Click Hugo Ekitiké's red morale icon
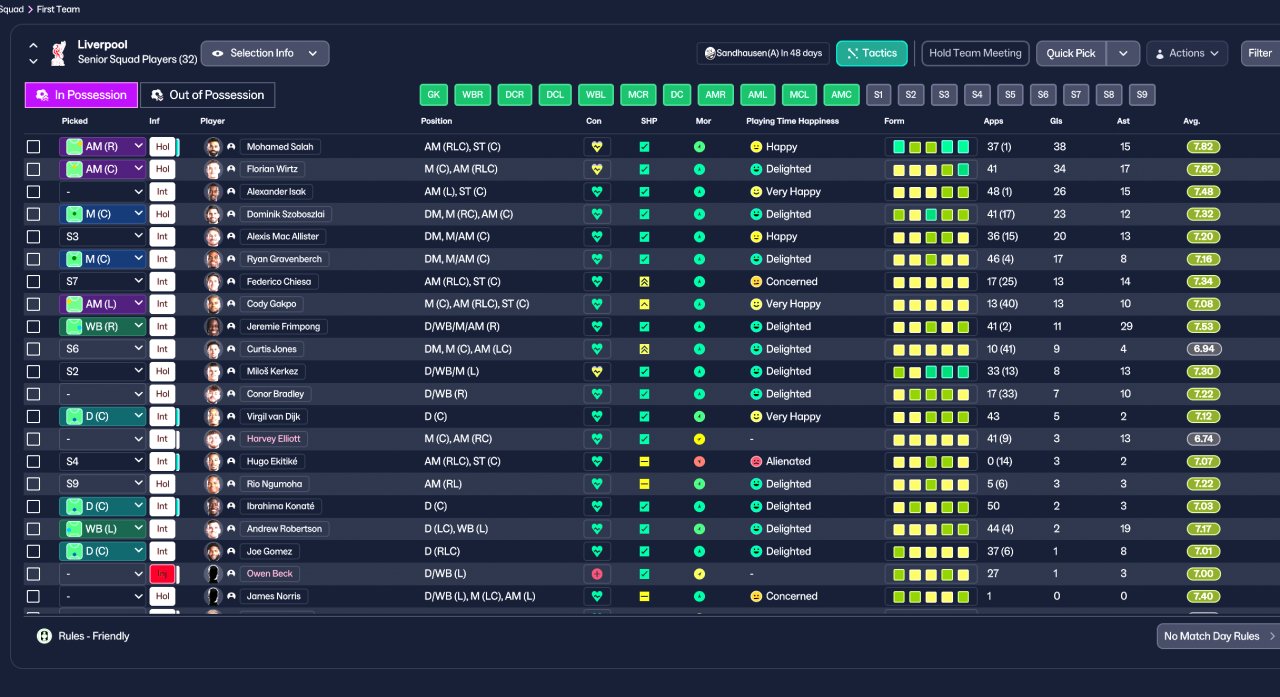Viewport: 1280px width, 697px height. 699,461
